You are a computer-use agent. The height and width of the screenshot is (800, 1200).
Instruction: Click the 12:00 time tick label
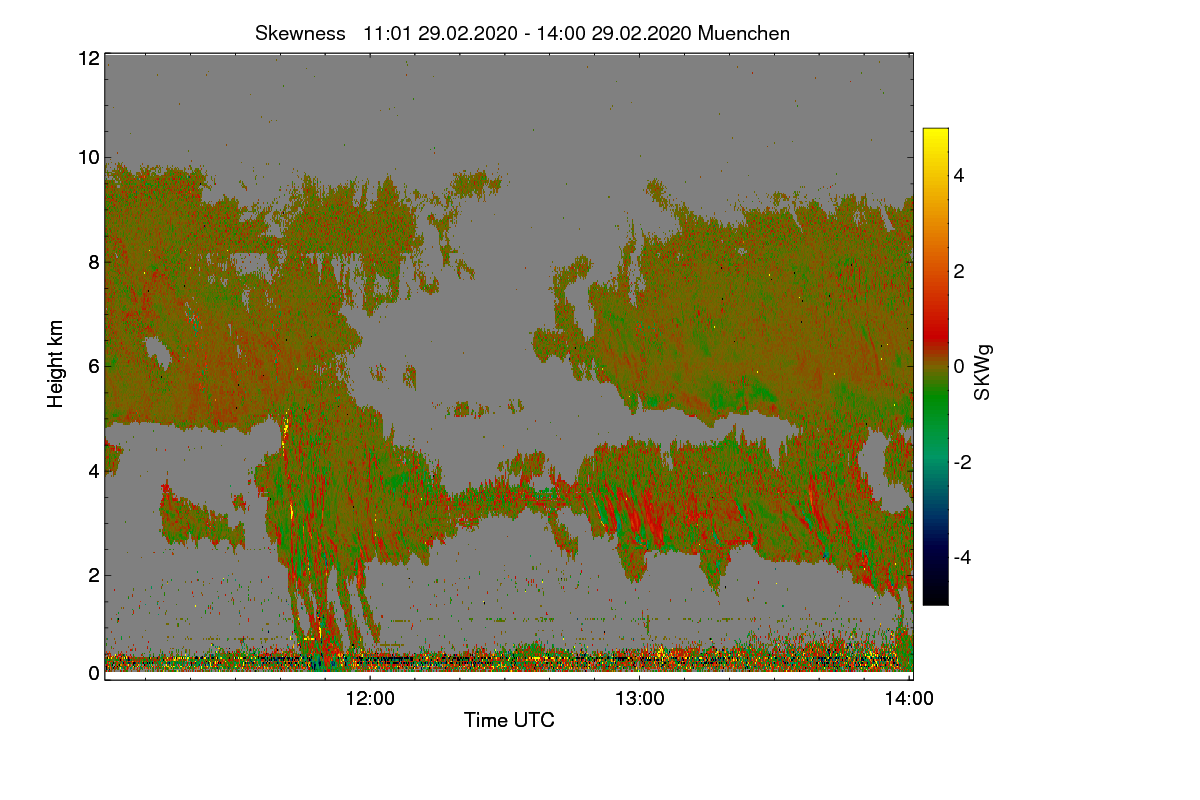click(370, 699)
